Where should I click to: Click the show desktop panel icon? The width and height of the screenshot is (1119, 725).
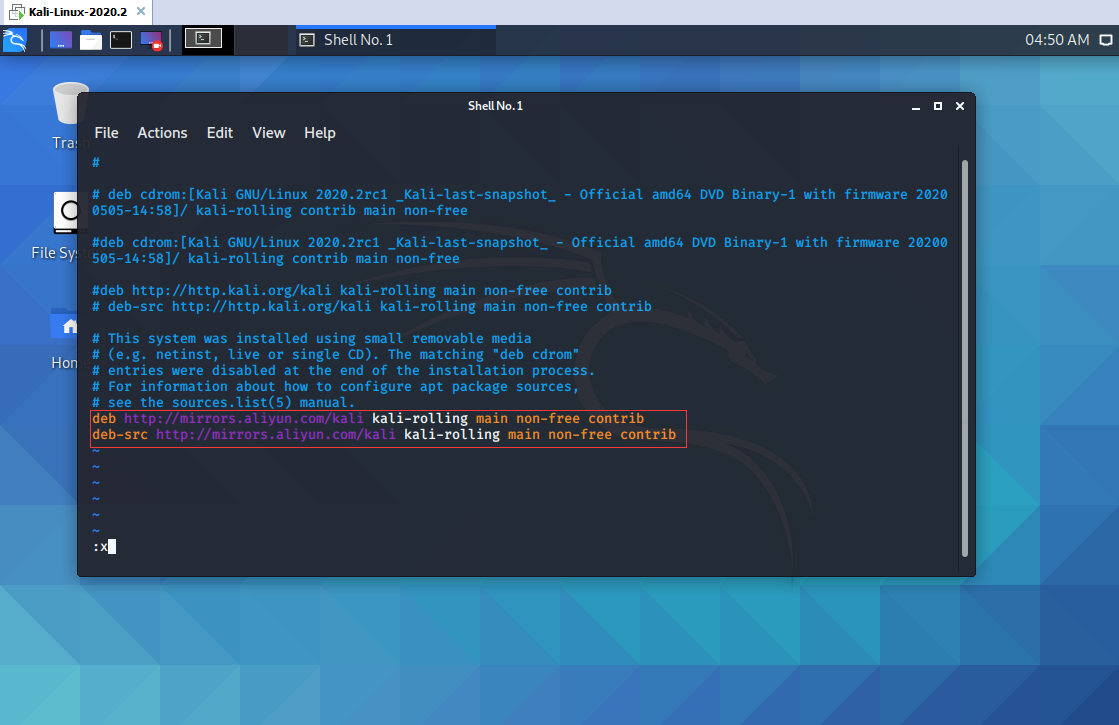61,40
